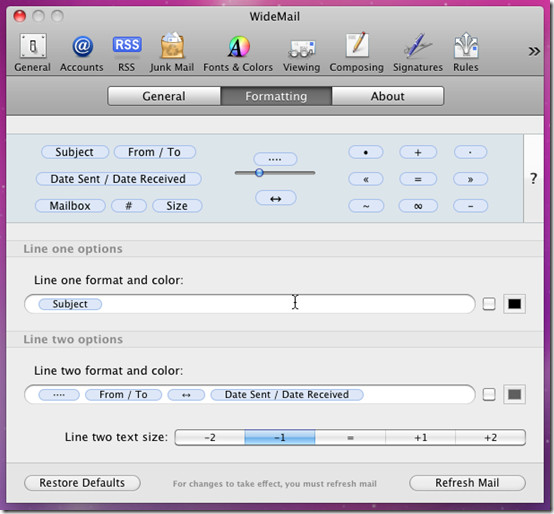The height and width of the screenshot is (514, 554).
Task: Click the plus symbol token
Action: (418, 152)
